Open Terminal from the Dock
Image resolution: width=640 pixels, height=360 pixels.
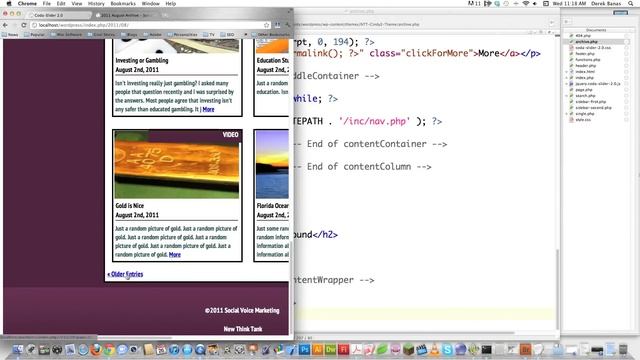487,350
